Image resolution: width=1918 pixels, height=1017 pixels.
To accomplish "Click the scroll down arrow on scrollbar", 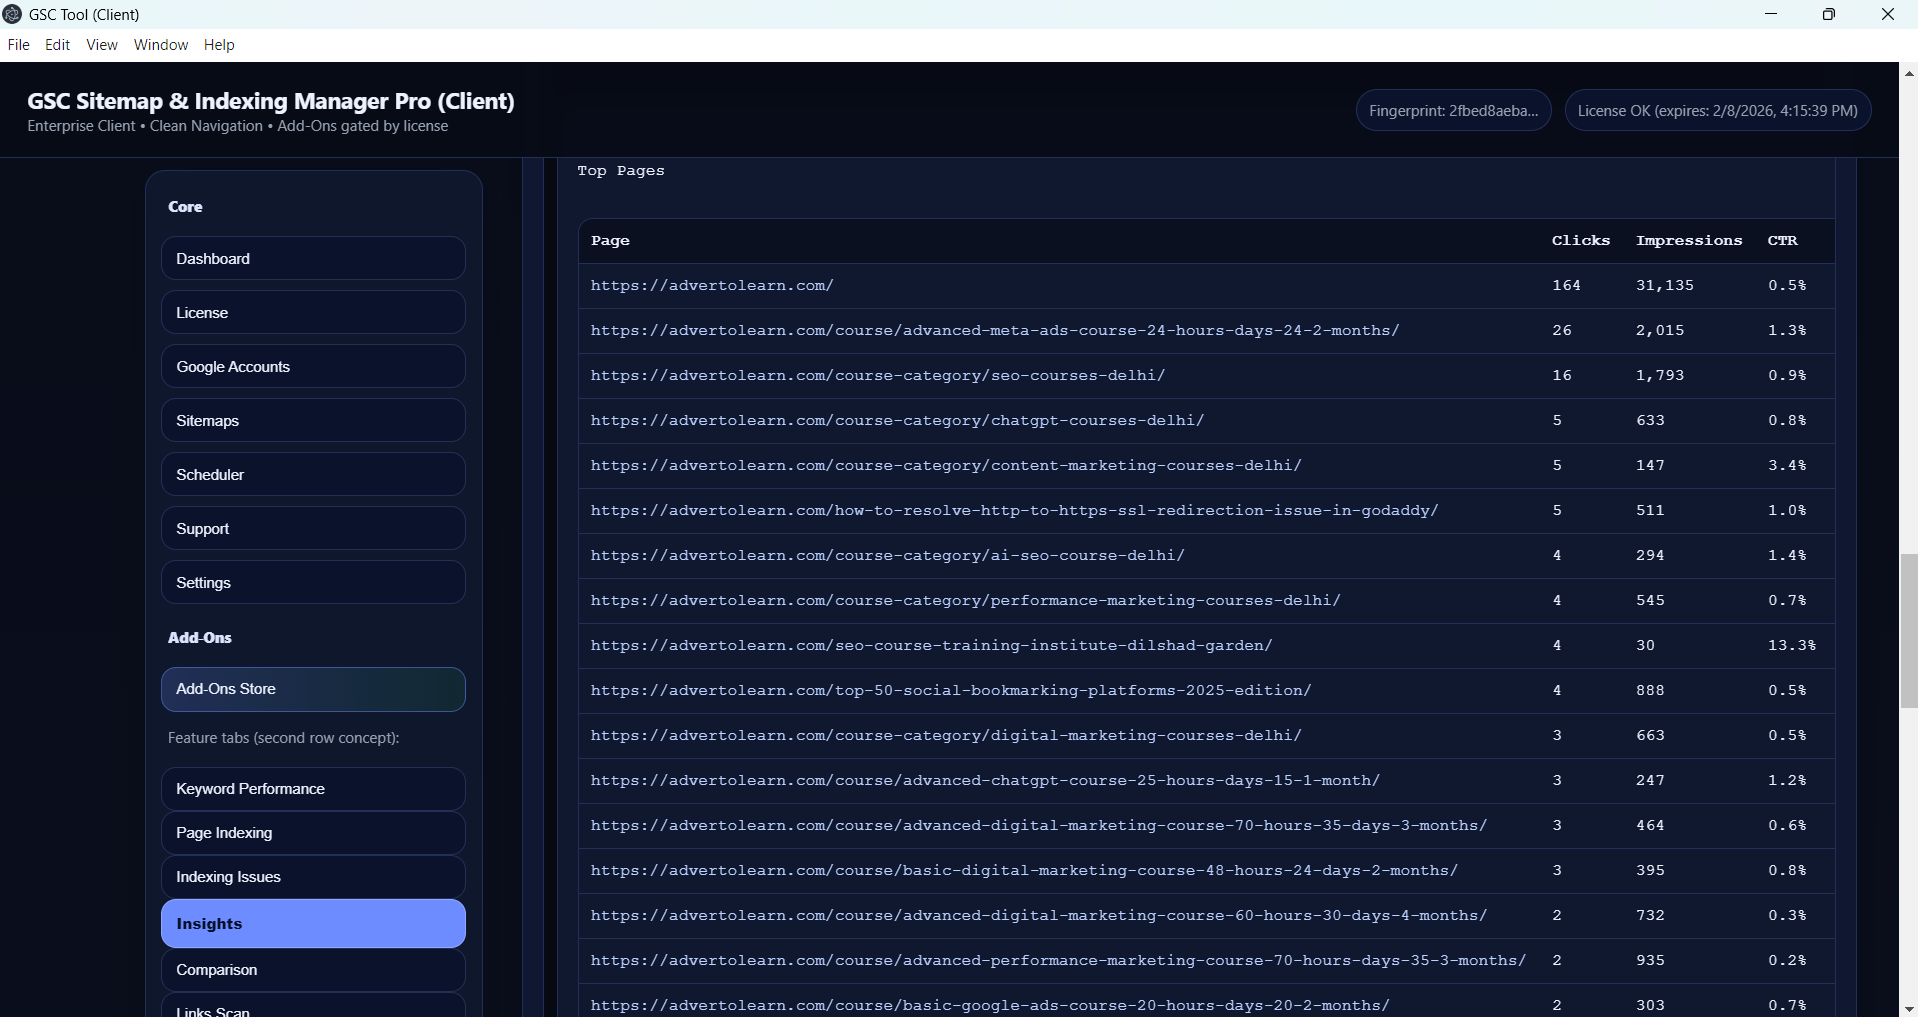I will coord(1908,1008).
